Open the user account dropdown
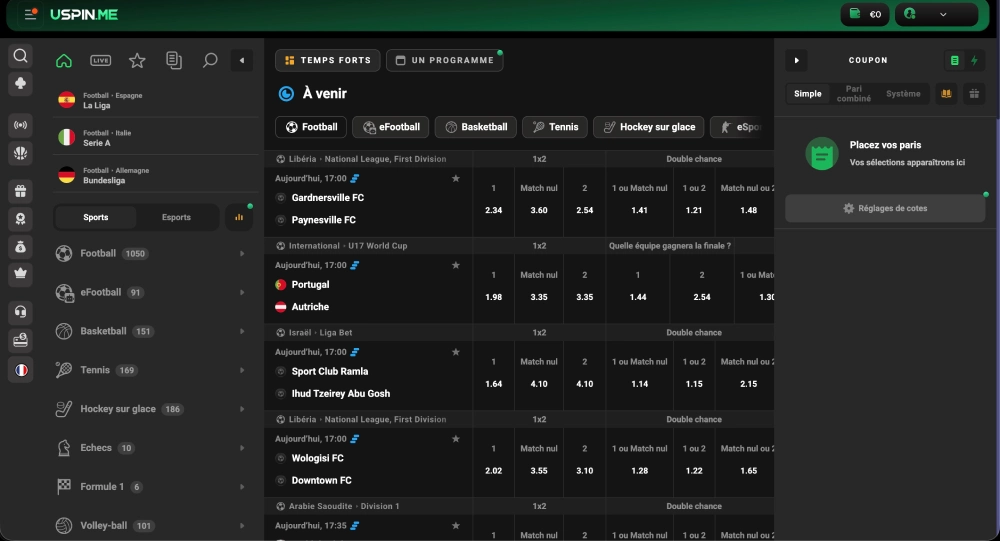The height and width of the screenshot is (541, 1000). click(x=936, y=14)
